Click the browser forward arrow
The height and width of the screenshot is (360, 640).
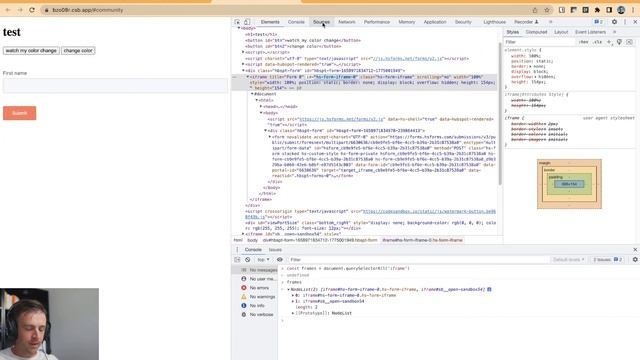[20, 10]
